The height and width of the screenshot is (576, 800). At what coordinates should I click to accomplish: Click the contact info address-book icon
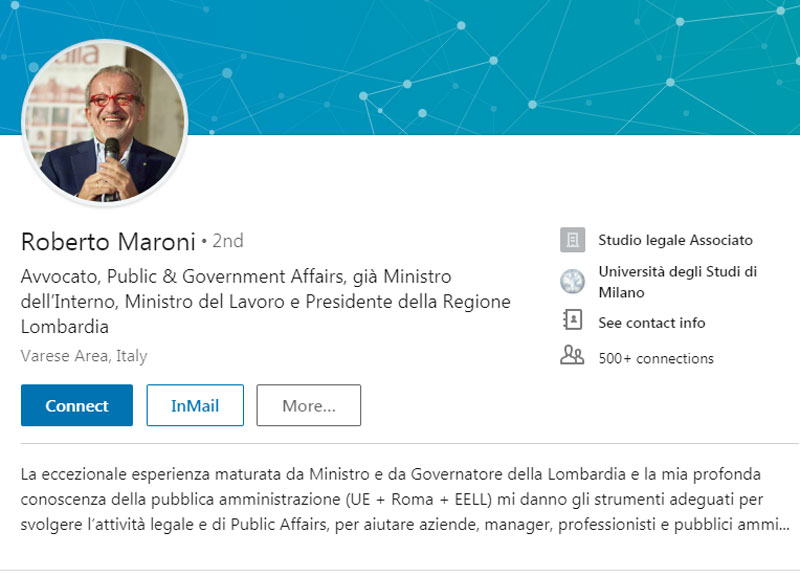[572, 322]
